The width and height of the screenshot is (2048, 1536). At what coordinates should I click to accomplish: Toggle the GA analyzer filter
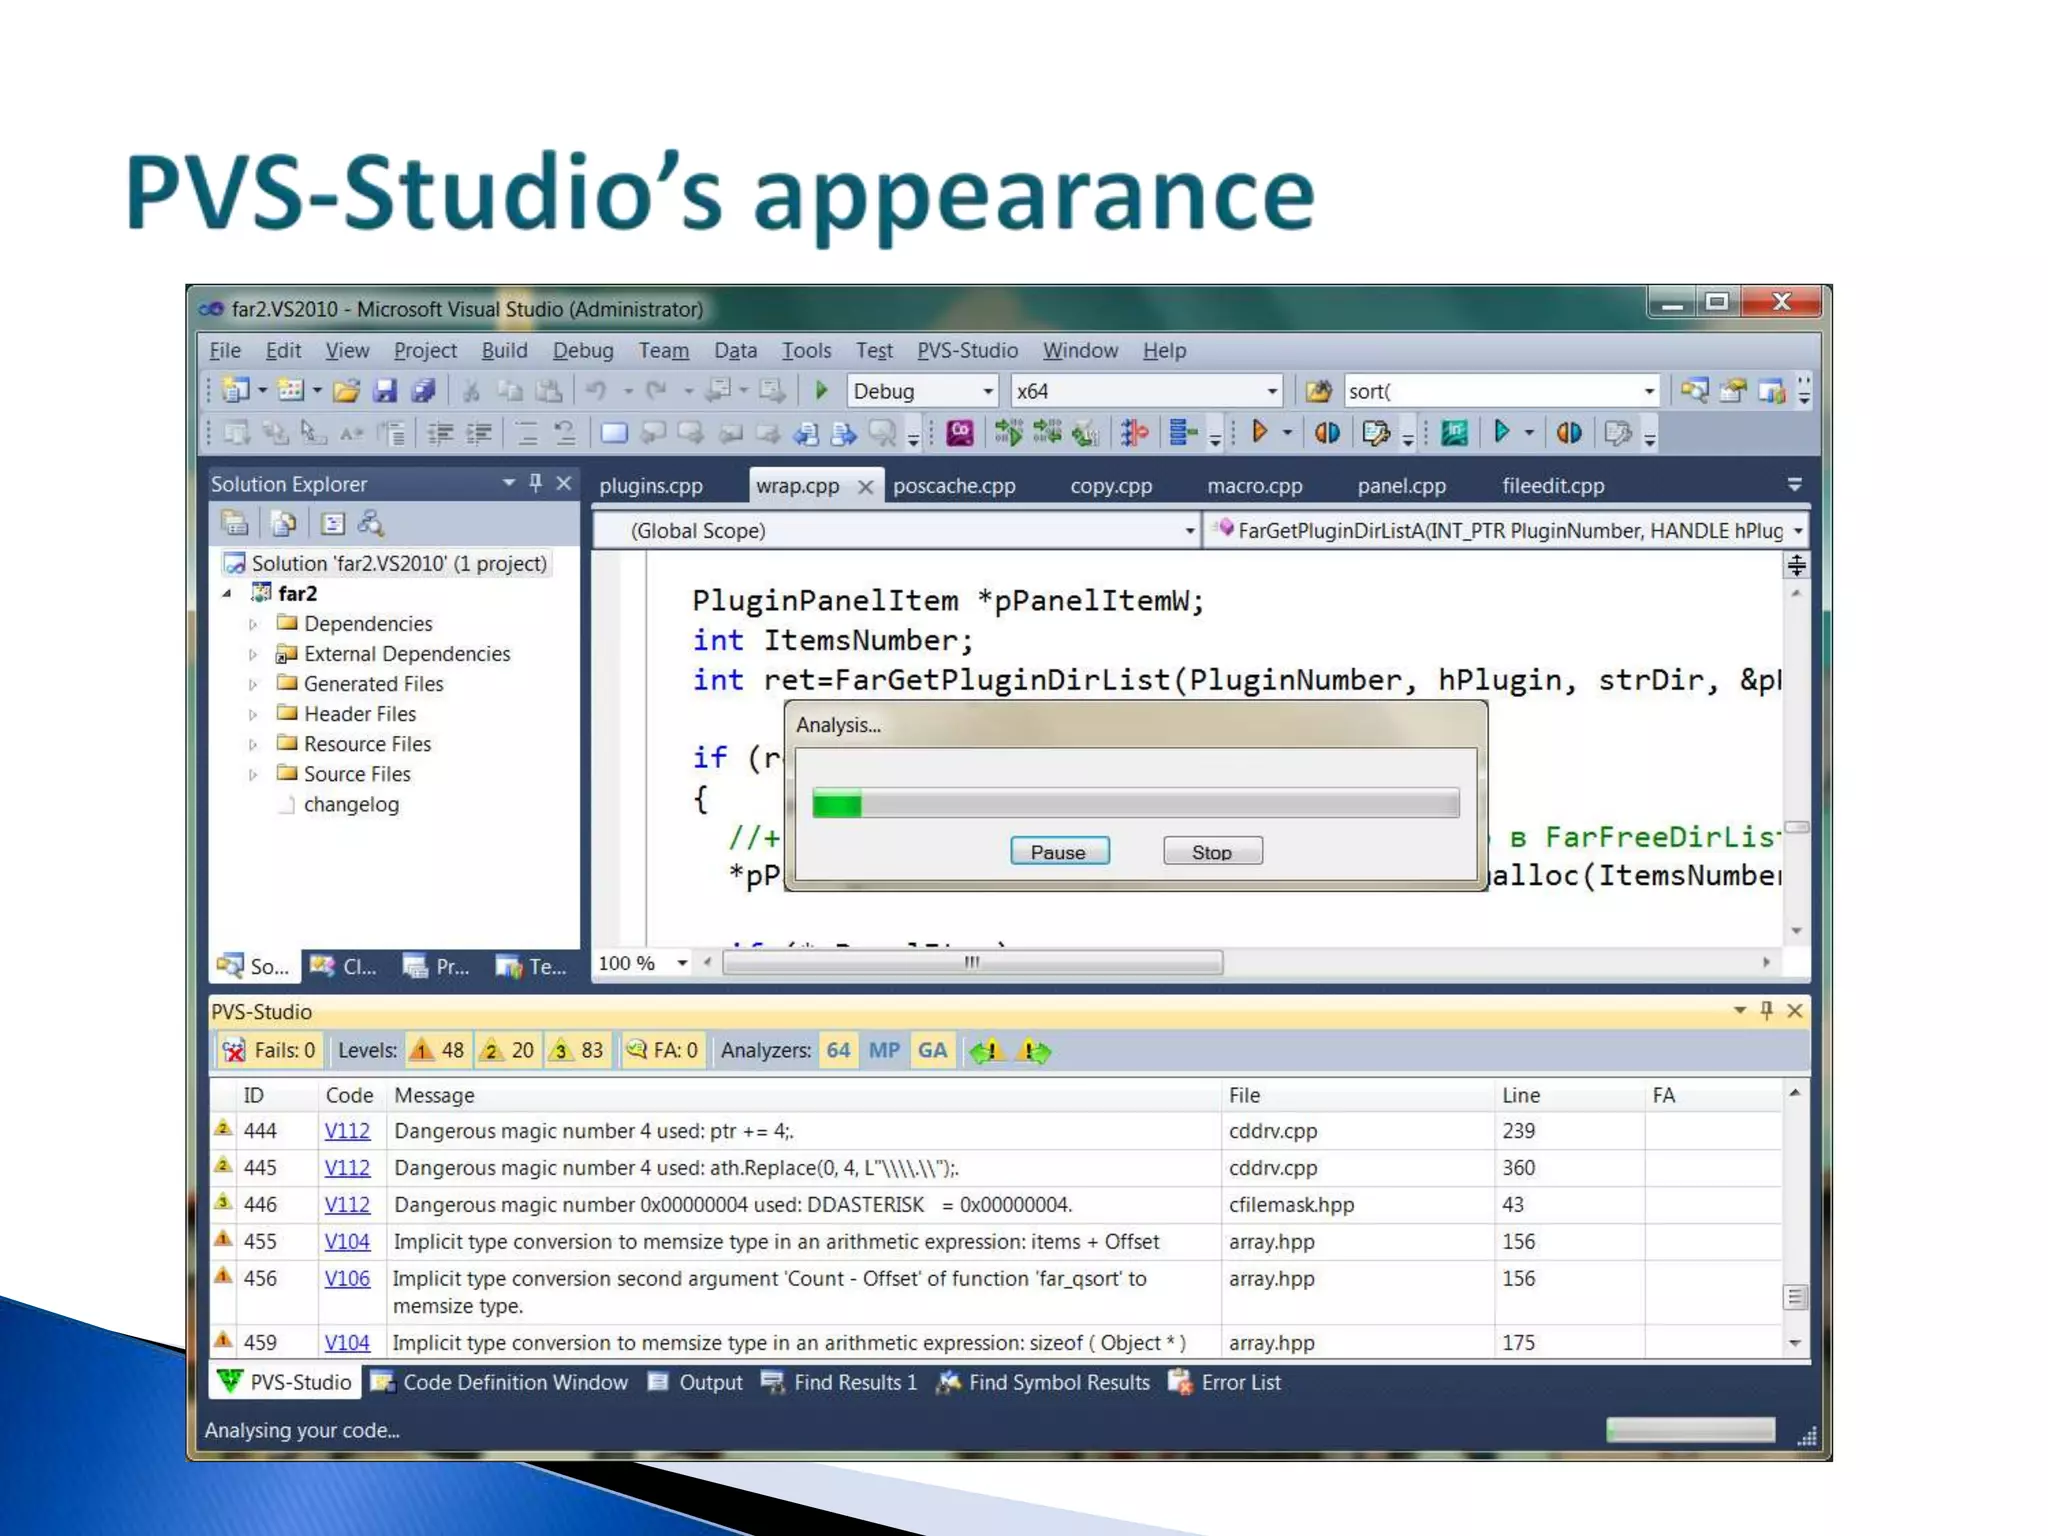point(932,1051)
